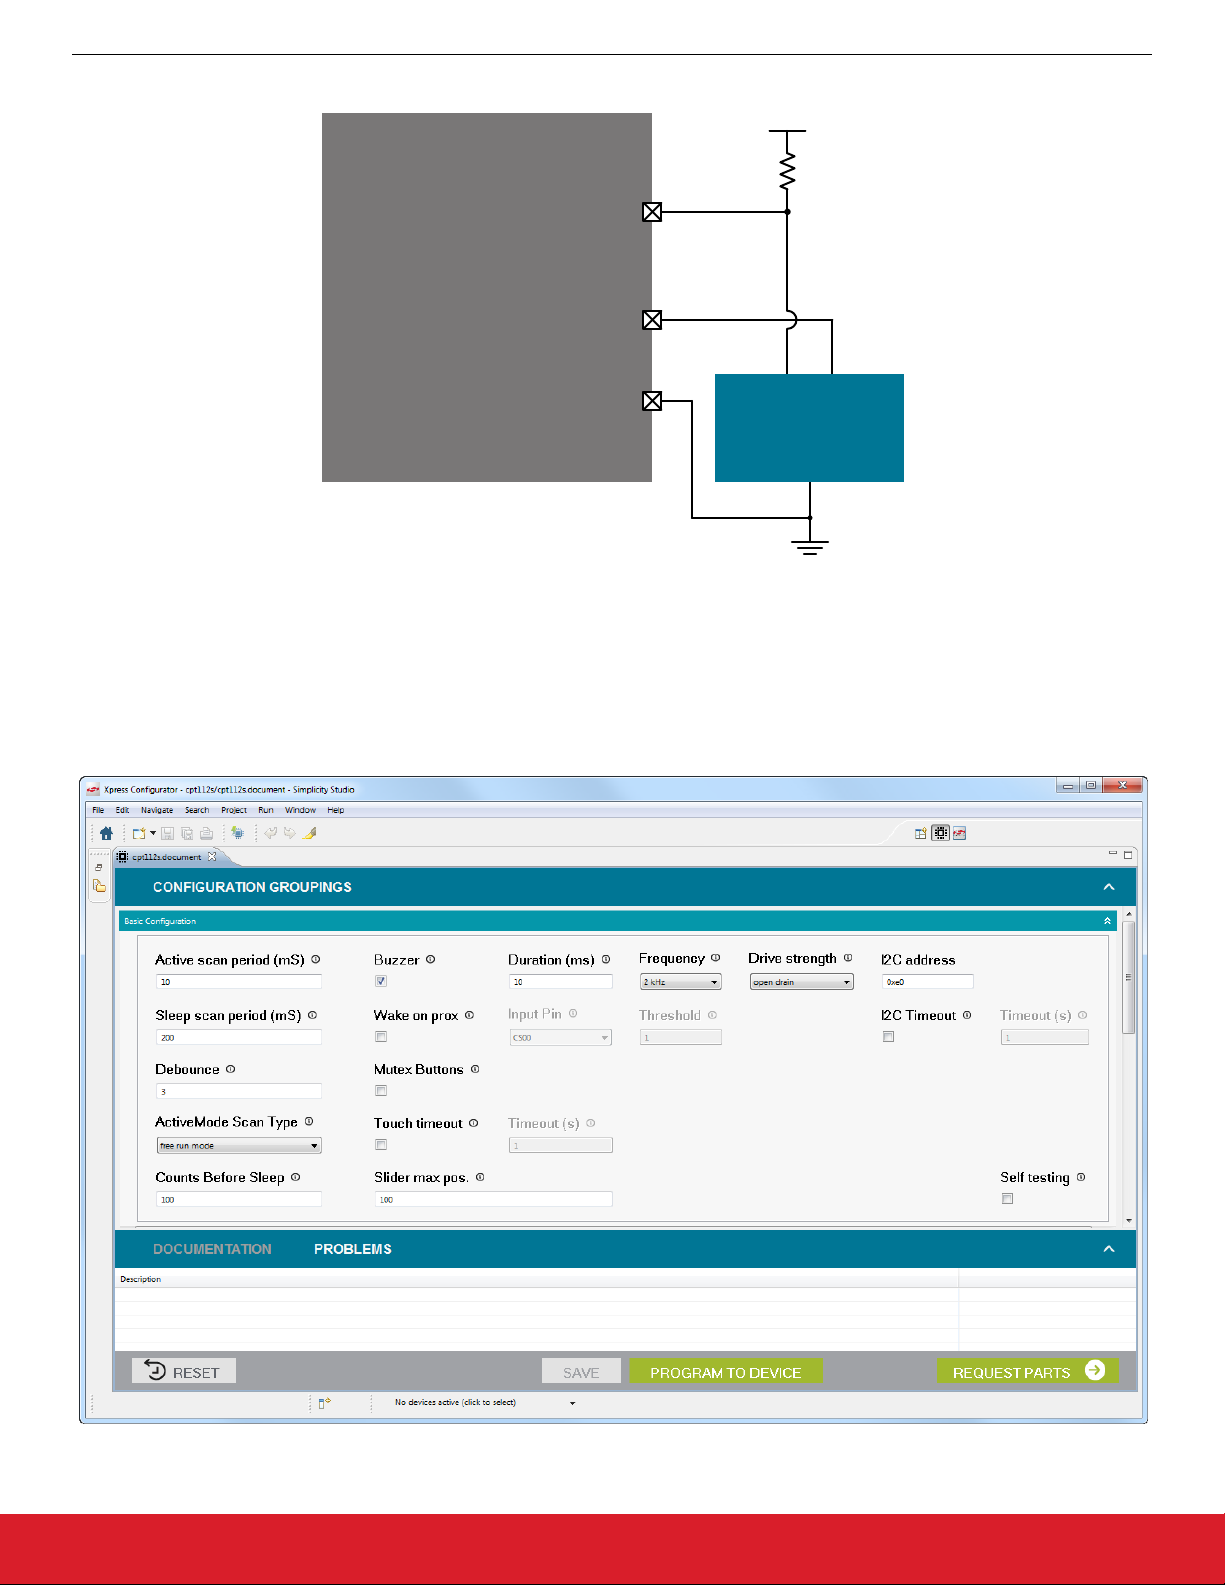The width and height of the screenshot is (1225, 1585).
Task: Click the chip device toolbar icon
Action: coord(237,833)
